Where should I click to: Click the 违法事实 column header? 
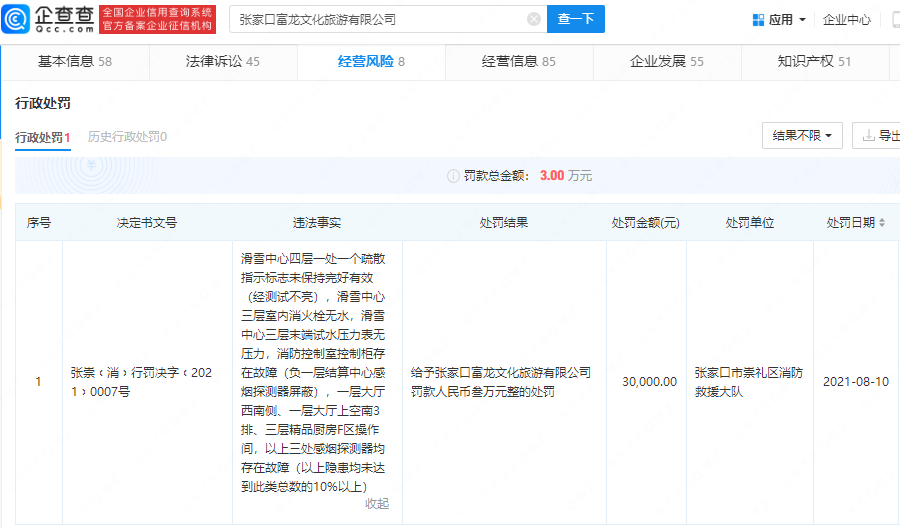[317, 223]
